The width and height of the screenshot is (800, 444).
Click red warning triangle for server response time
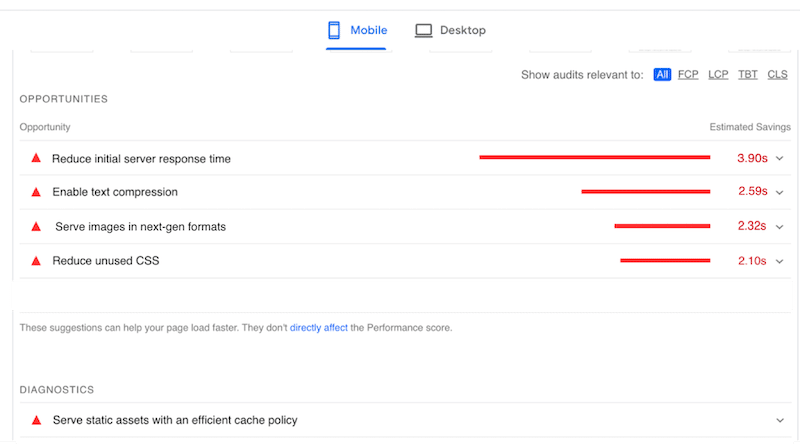pyautogui.click(x=36, y=158)
